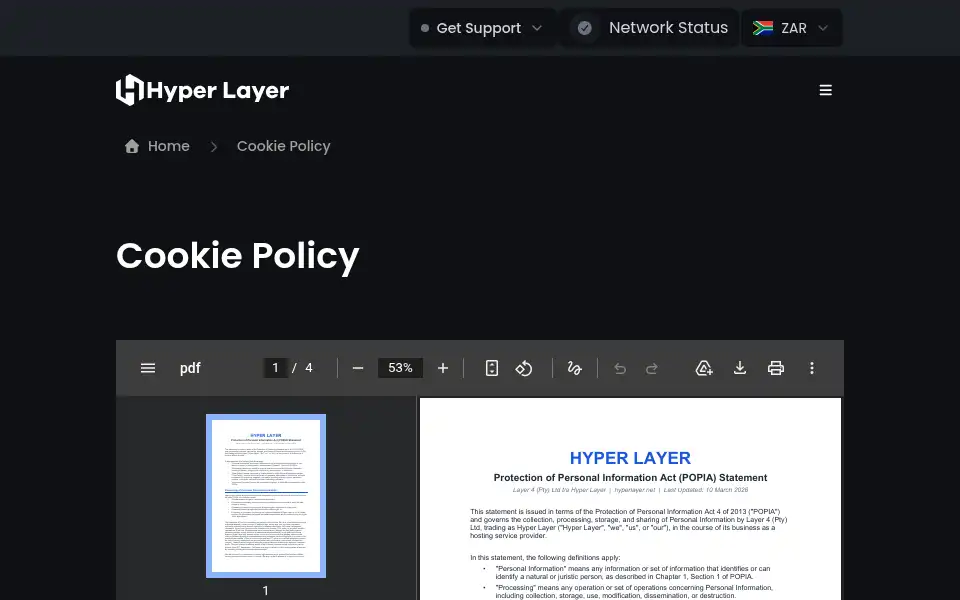Click the South African flag icon
Image resolution: width=960 pixels, height=600 pixels.
point(763,28)
